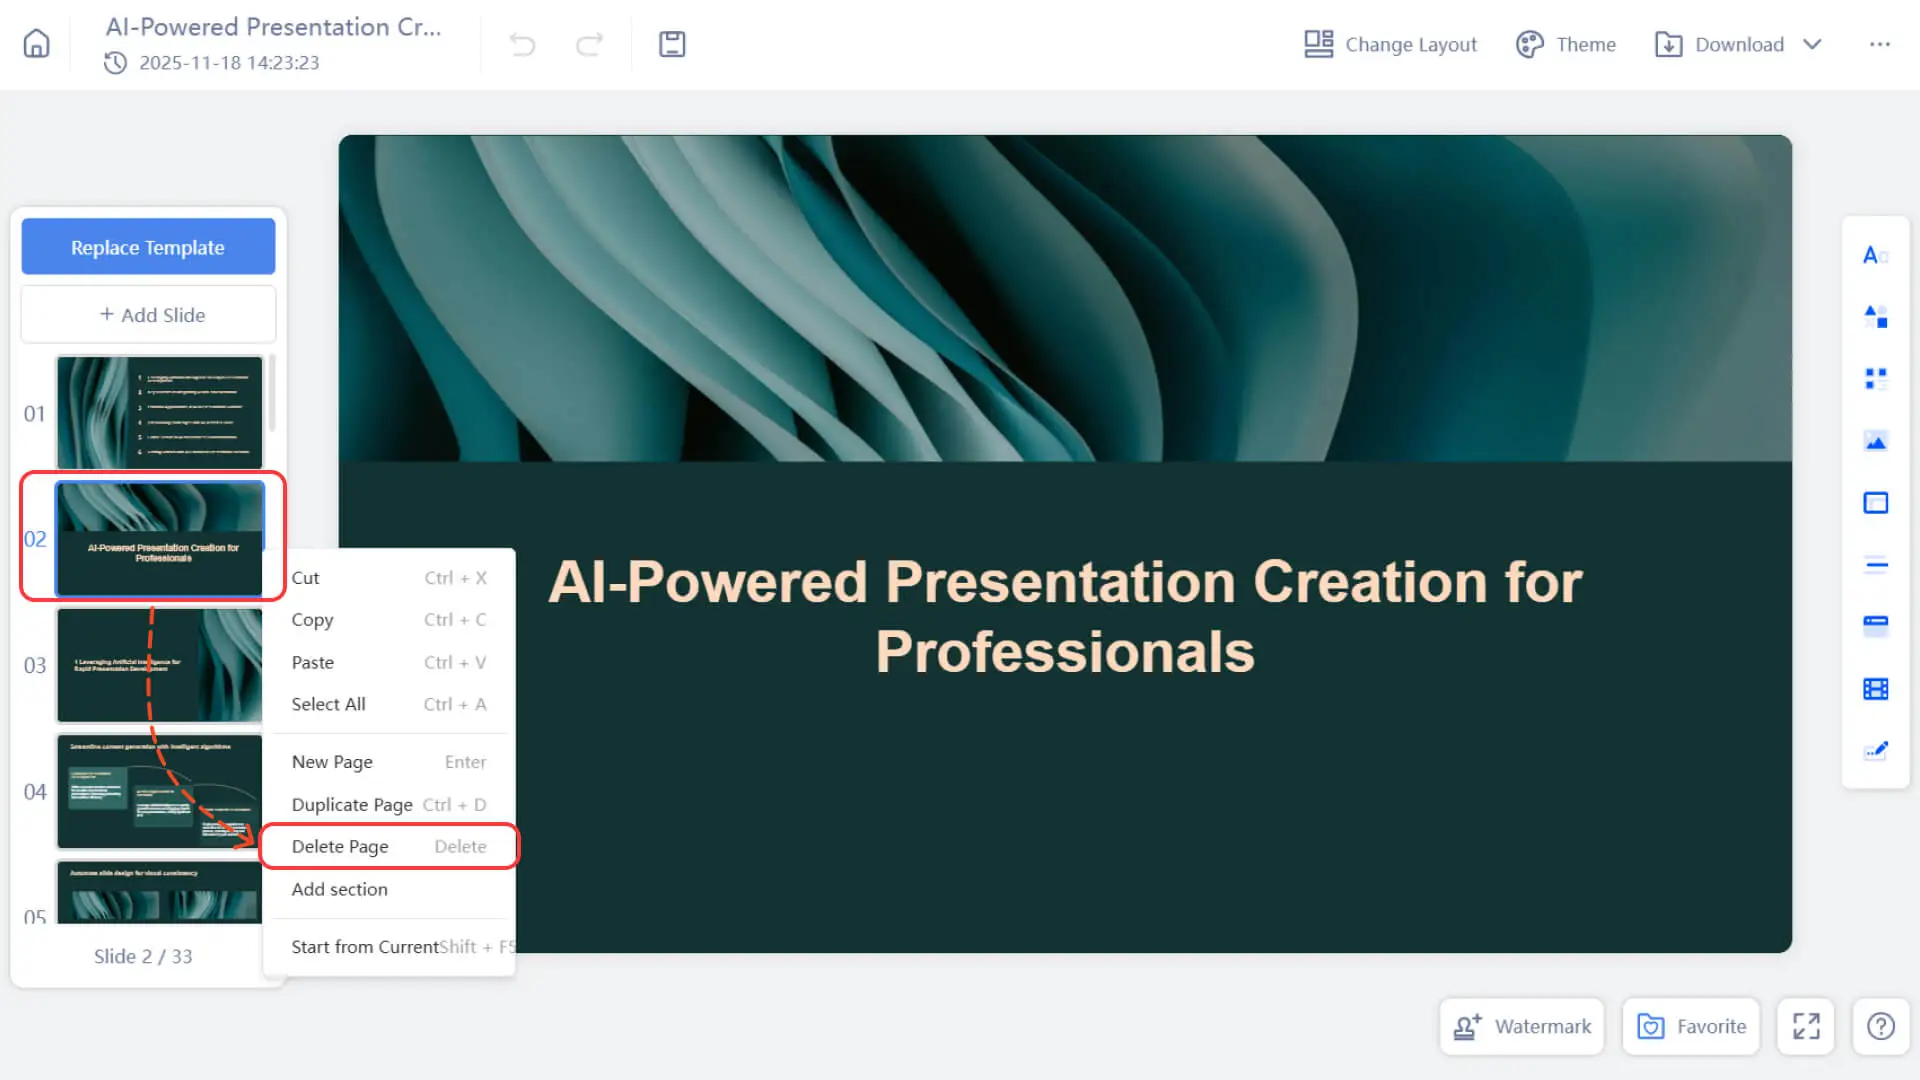Image resolution: width=1920 pixels, height=1080 pixels.
Task: Open the help question mark
Action: point(1881,1026)
